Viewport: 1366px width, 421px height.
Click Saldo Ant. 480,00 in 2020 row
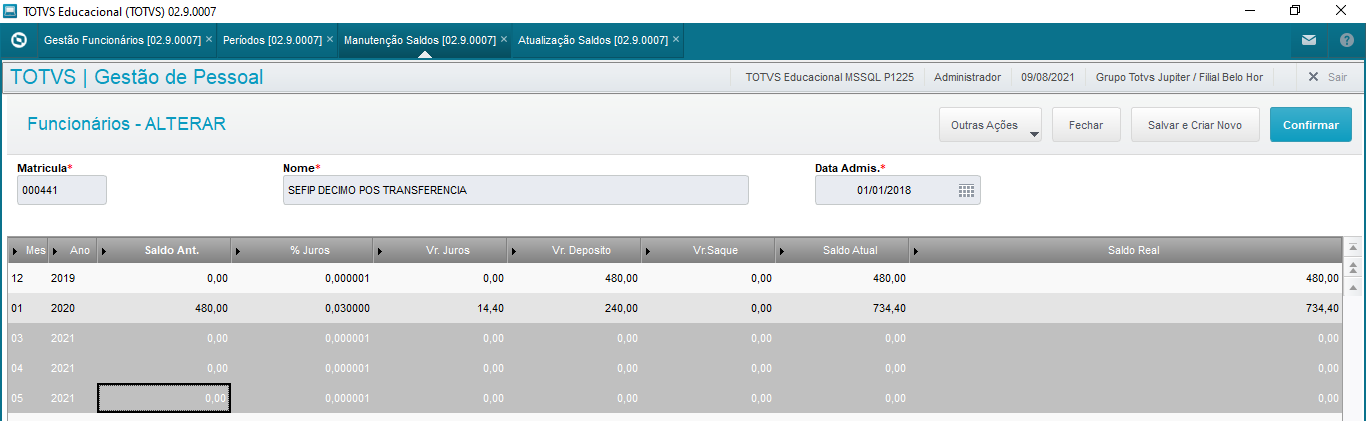point(164,308)
